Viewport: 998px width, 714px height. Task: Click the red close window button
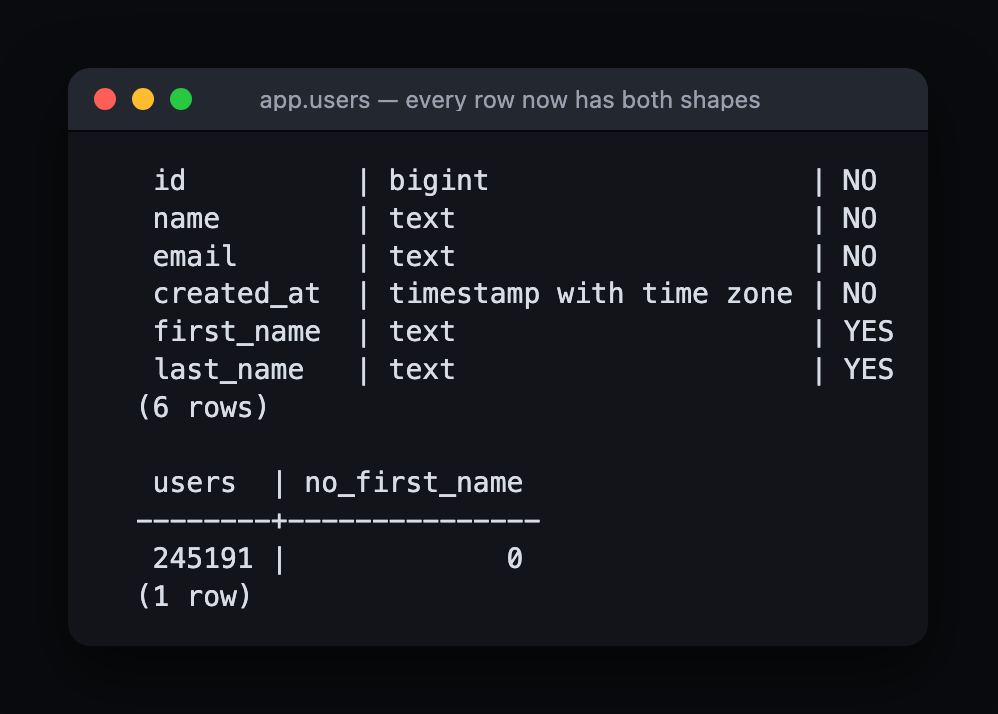click(x=105, y=99)
